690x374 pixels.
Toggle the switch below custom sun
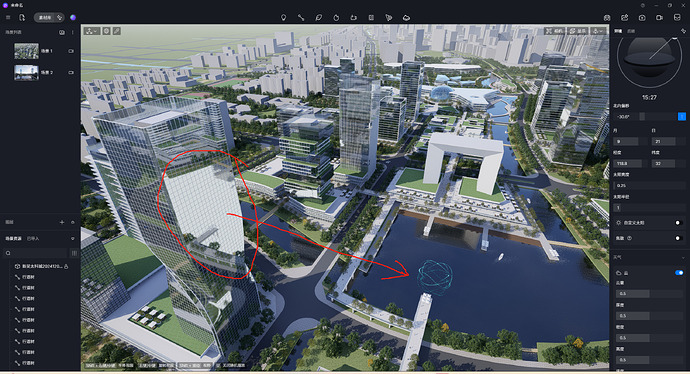[x=678, y=238]
